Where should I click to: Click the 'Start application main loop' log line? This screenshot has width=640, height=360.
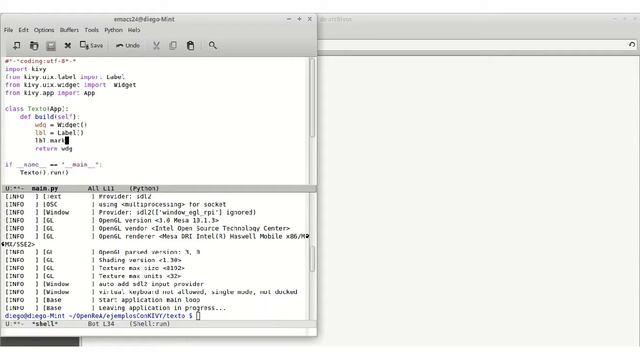click(103, 300)
